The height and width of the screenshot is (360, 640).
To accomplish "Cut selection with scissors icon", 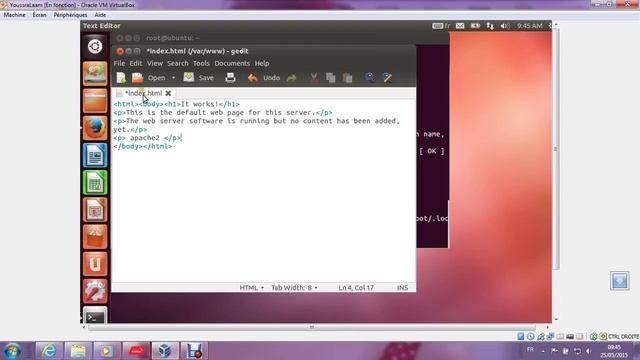I will tap(314, 78).
